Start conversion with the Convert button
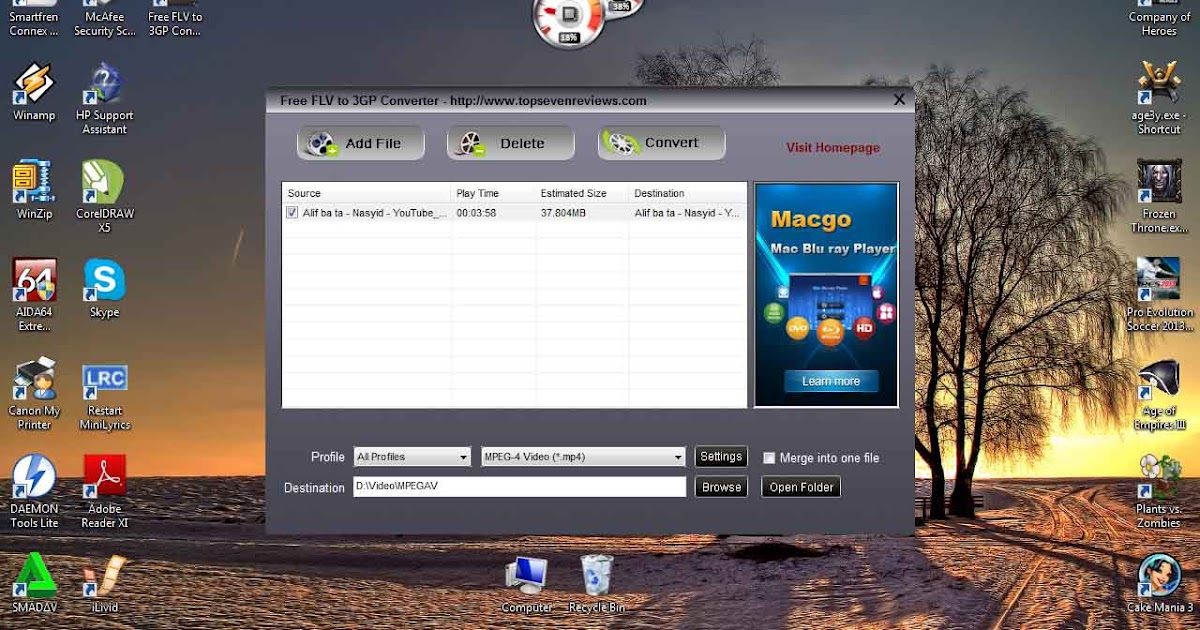Image resolution: width=1200 pixels, height=630 pixels. 661,143
